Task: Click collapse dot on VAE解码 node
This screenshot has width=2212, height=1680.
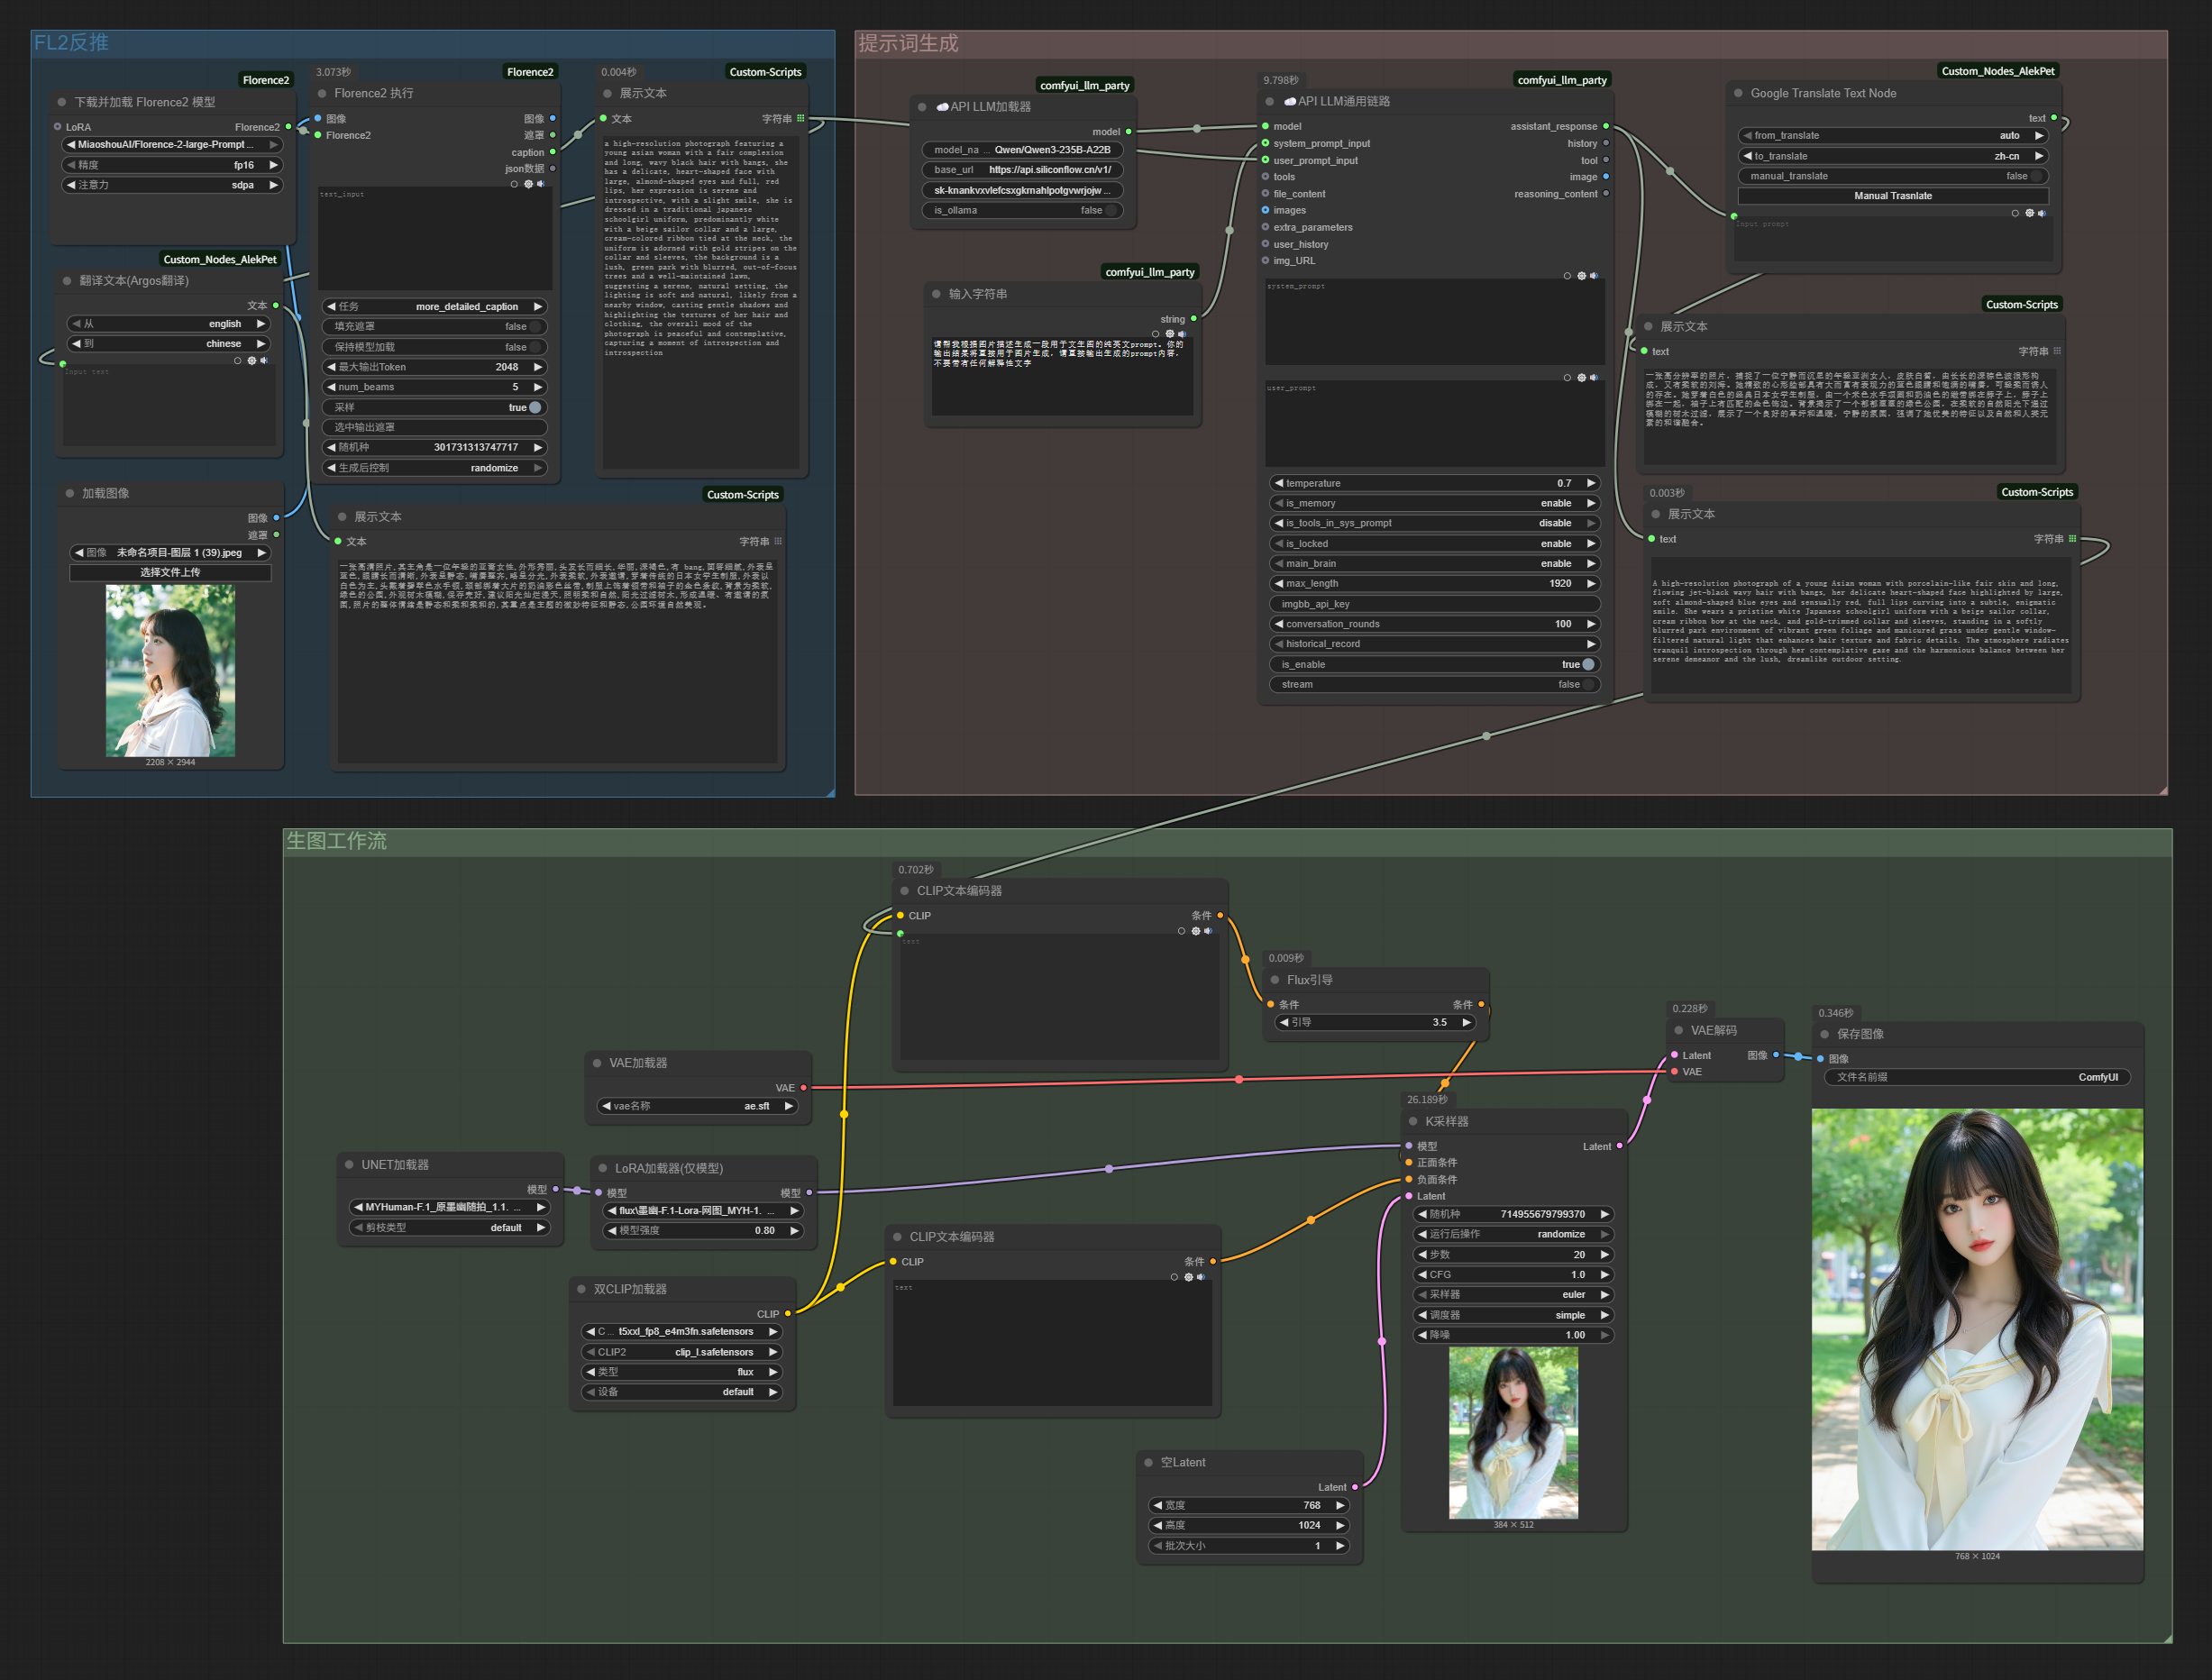Action: [x=1679, y=1030]
